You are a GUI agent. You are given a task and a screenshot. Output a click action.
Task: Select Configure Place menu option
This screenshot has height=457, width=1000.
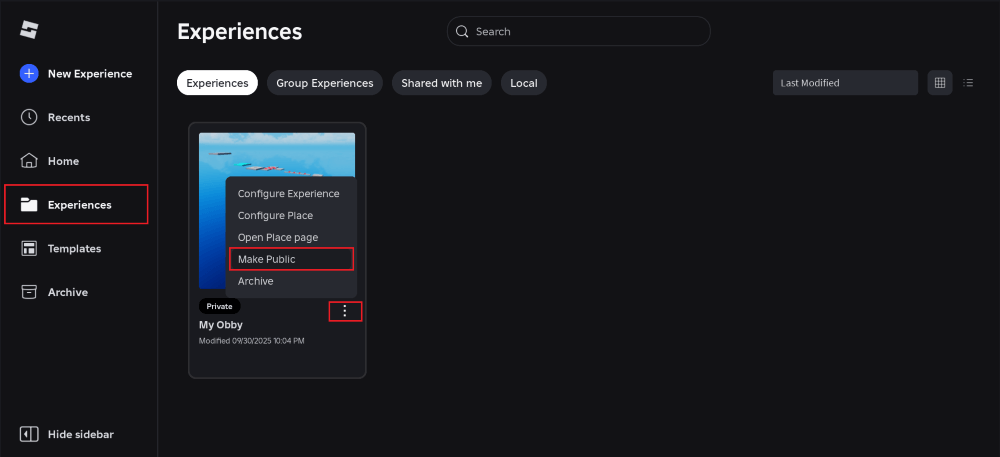(x=275, y=216)
